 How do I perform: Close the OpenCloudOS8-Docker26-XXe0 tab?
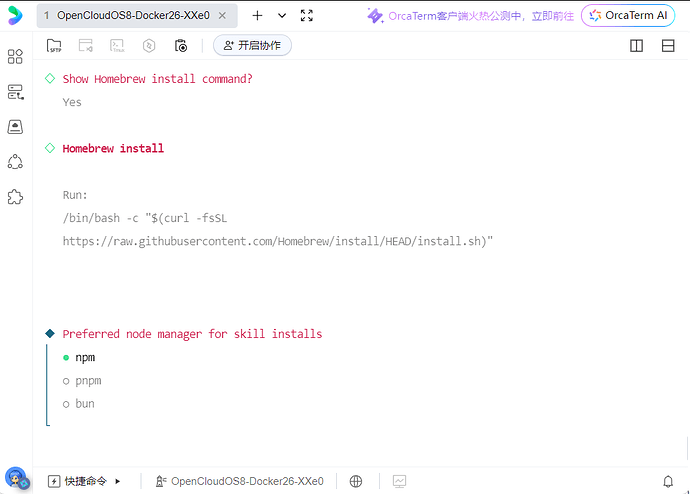coord(223,16)
